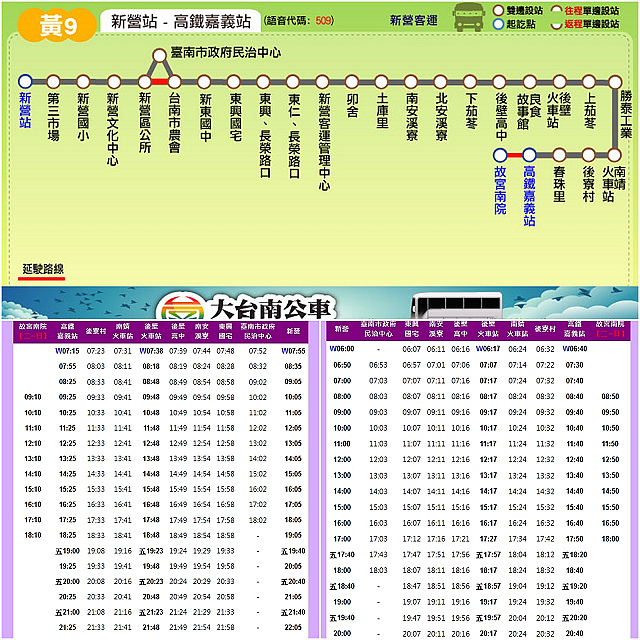Click the 新營客運管理中心 stop label

point(324,142)
